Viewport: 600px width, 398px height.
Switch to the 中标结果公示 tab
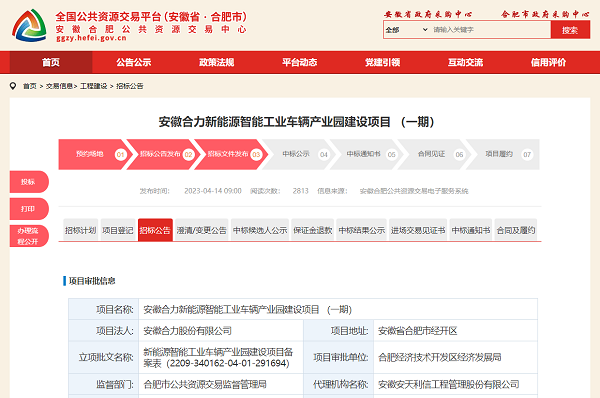(x=362, y=230)
